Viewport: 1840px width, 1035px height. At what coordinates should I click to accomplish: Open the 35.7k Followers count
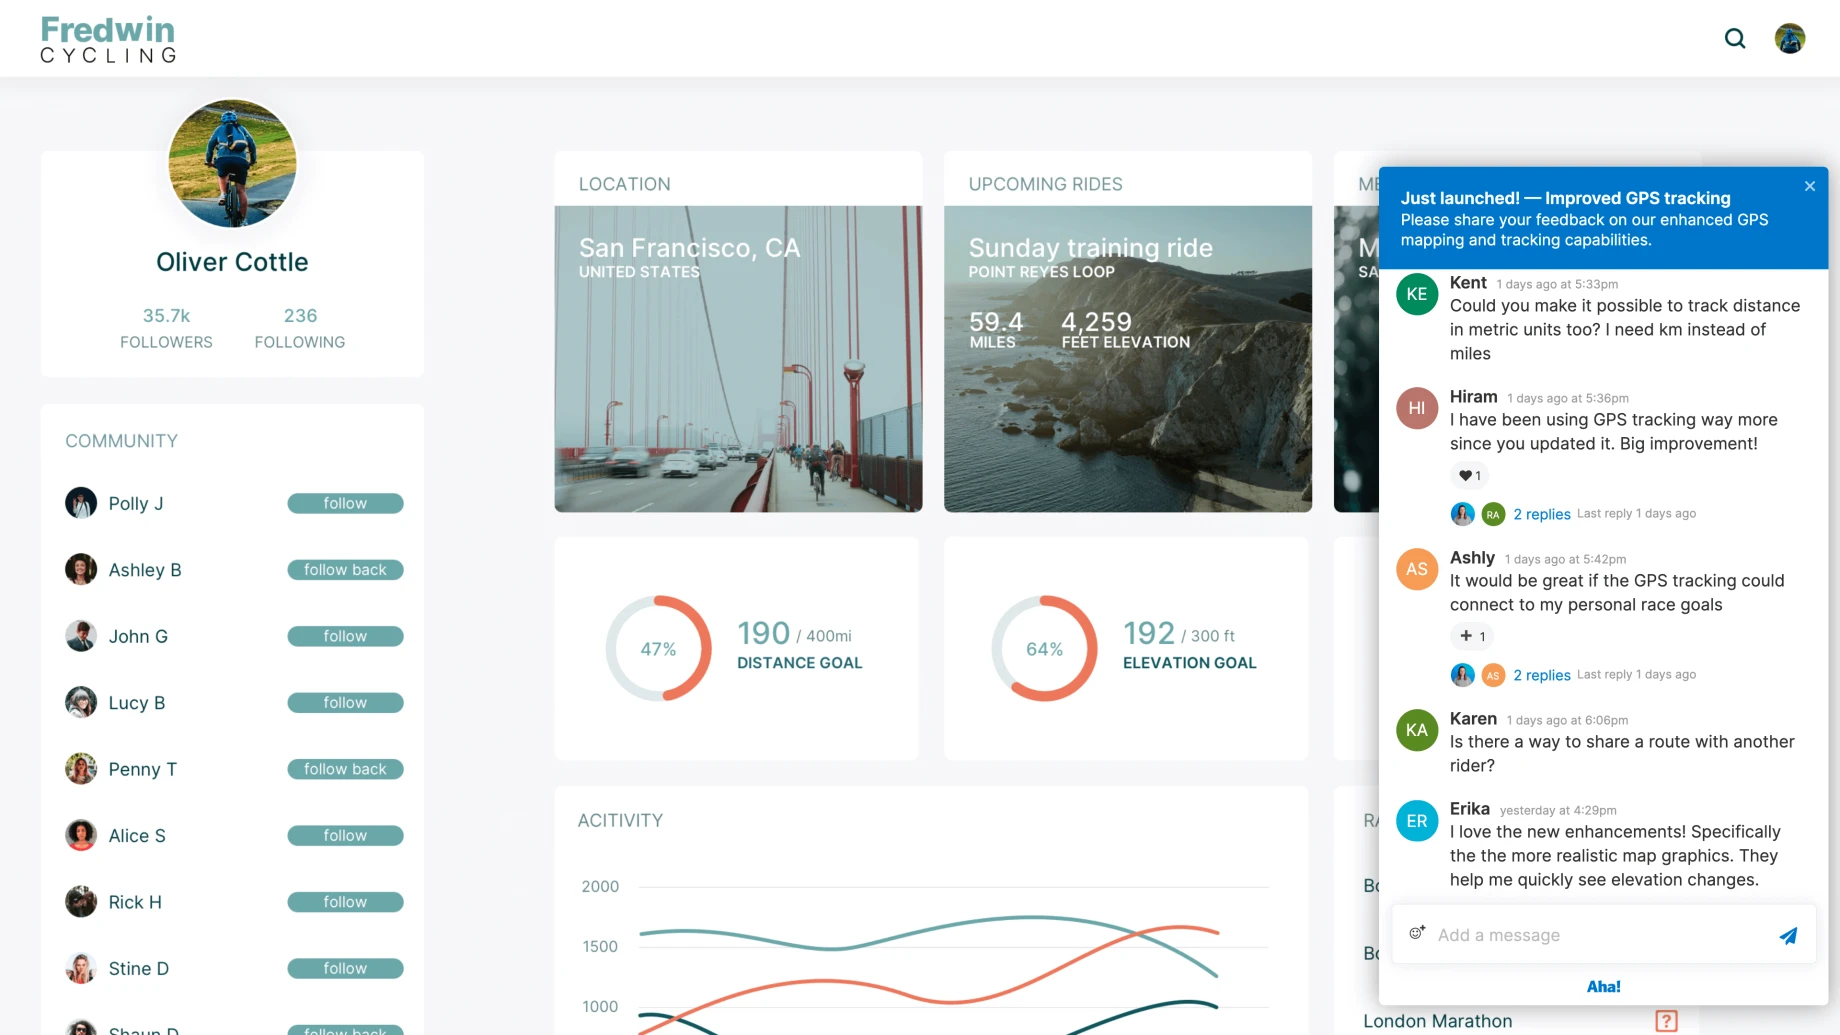pos(166,327)
